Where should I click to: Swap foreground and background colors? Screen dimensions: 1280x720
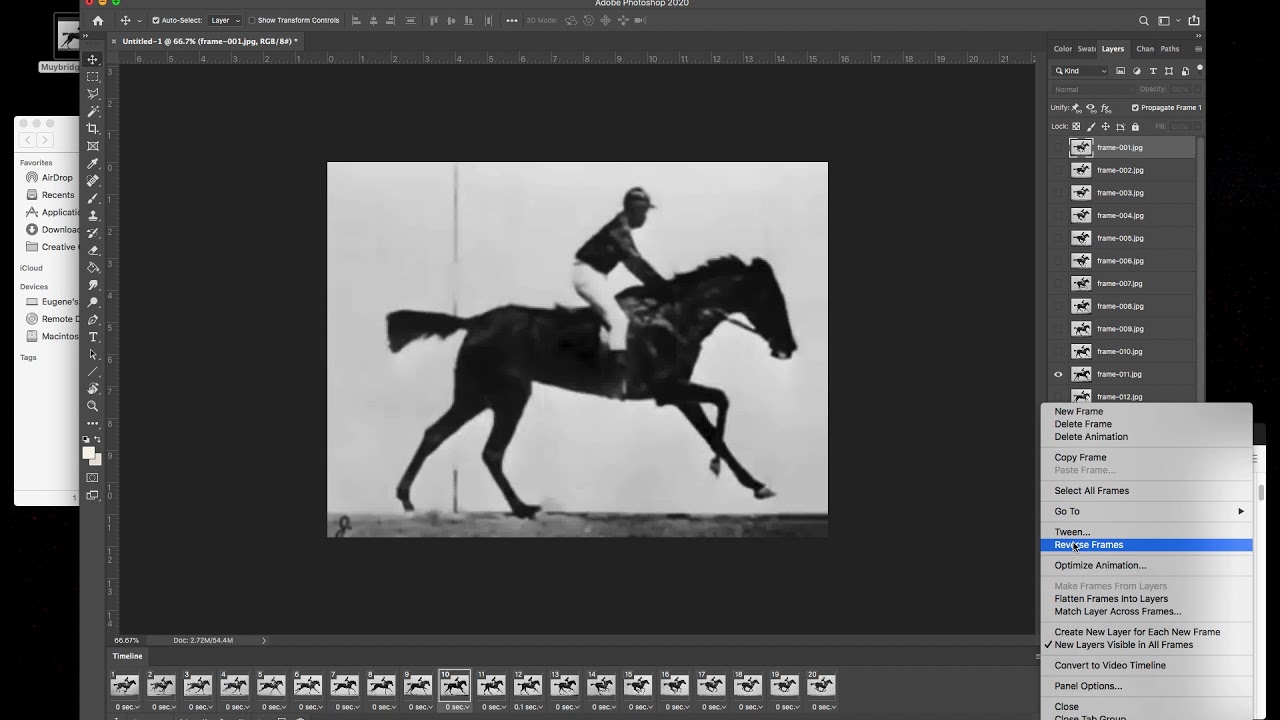pyautogui.click(x=98, y=440)
